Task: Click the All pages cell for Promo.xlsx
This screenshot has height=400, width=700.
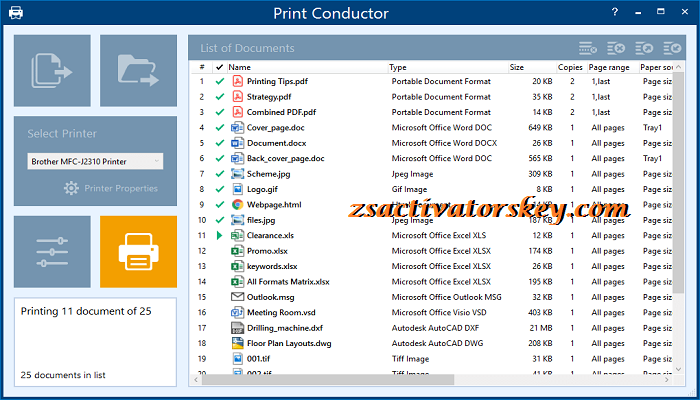Action: (608, 251)
